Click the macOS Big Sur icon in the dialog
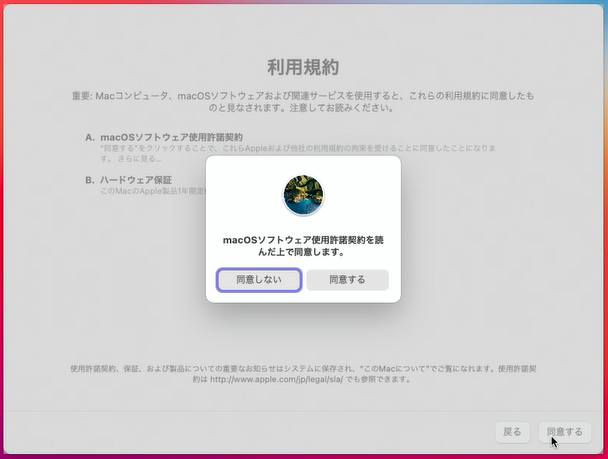 [x=303, y=195]
